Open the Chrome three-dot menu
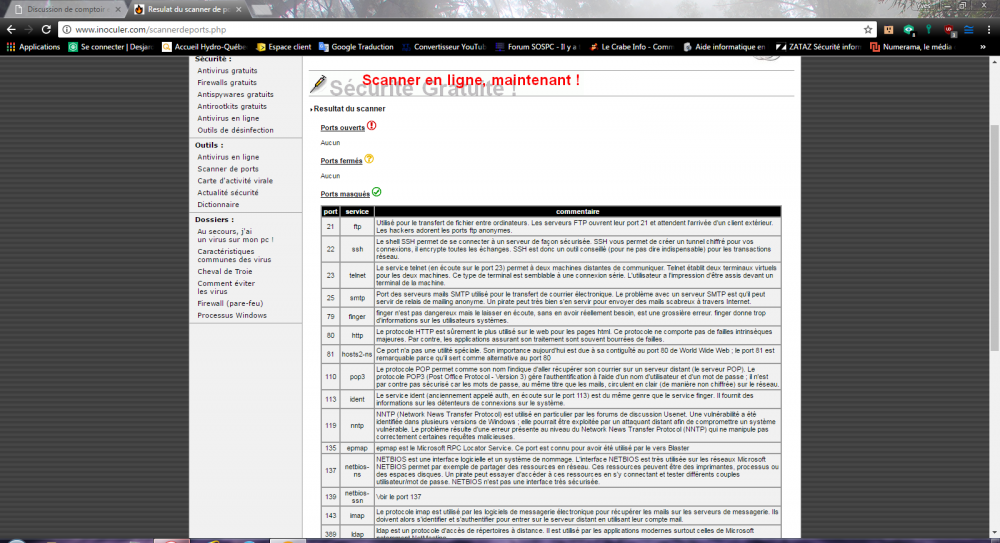Viewport: 1000px width, 543px height. tap(989, 29)
